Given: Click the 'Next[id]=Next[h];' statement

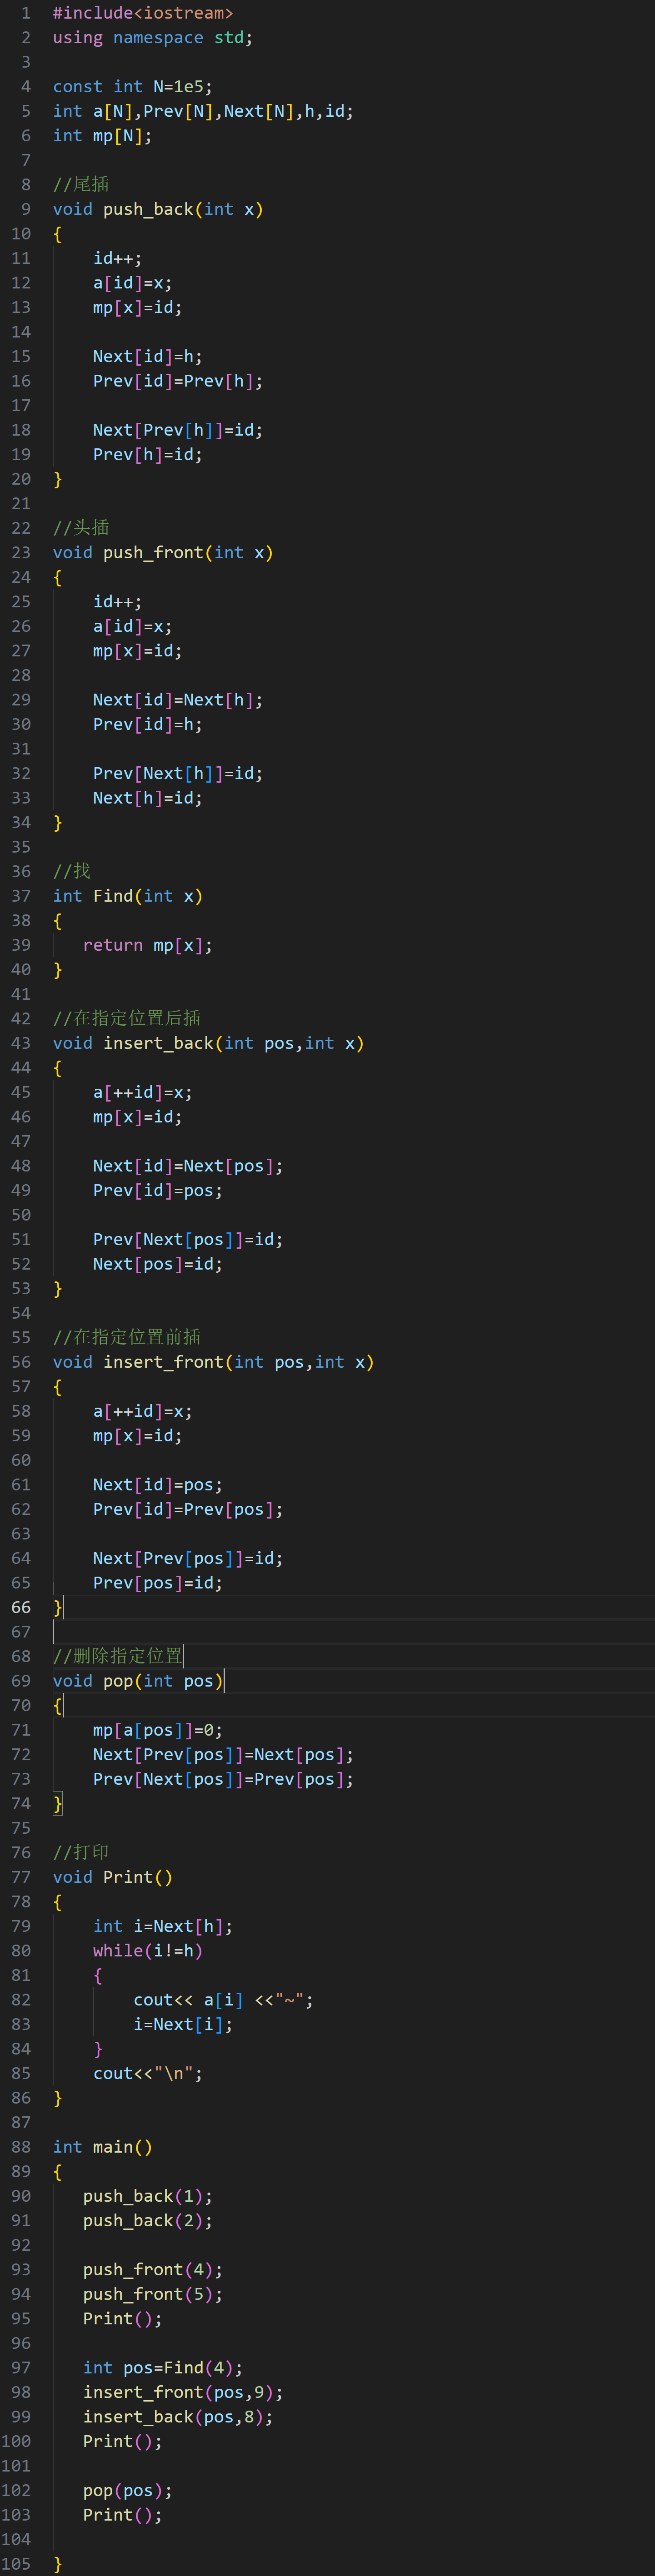Looking at the screenshot, I should point(178,700).
